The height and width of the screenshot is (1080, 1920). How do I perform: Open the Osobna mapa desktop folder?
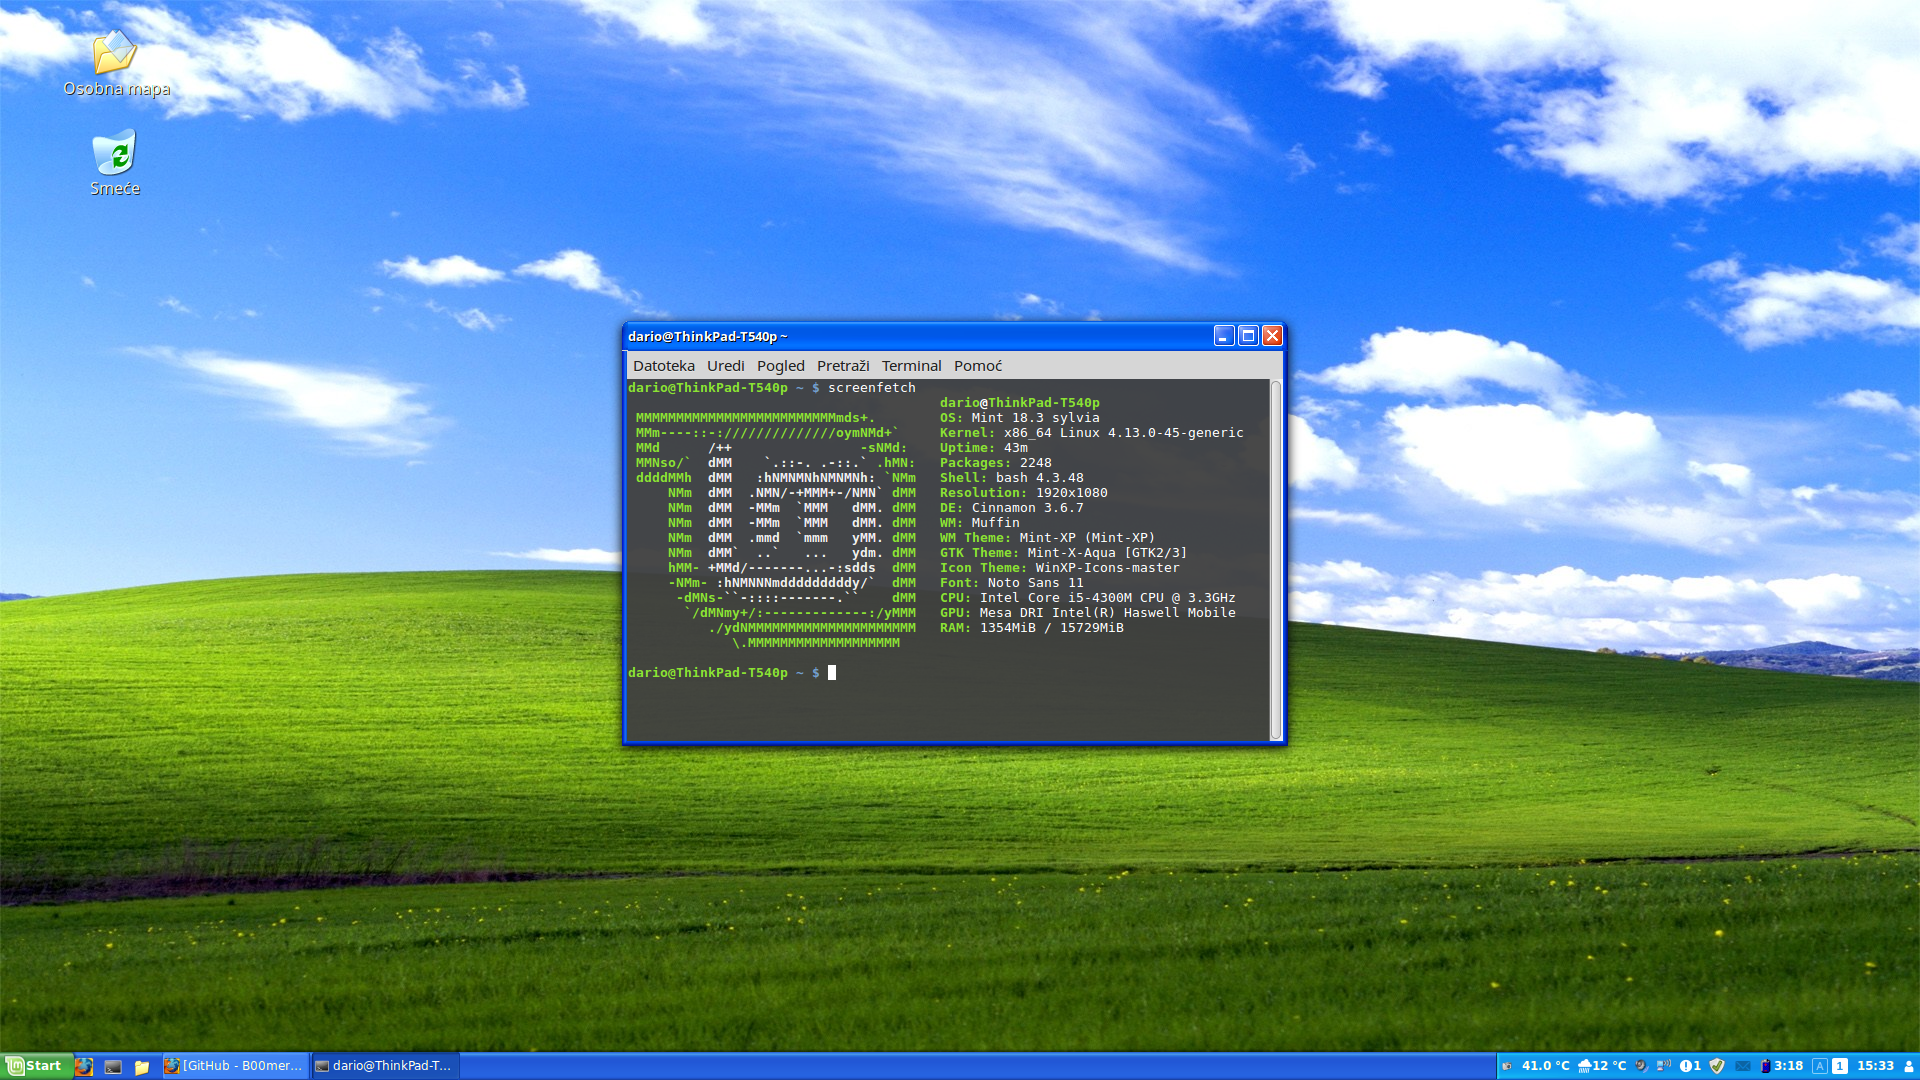[x=116, y=64]
